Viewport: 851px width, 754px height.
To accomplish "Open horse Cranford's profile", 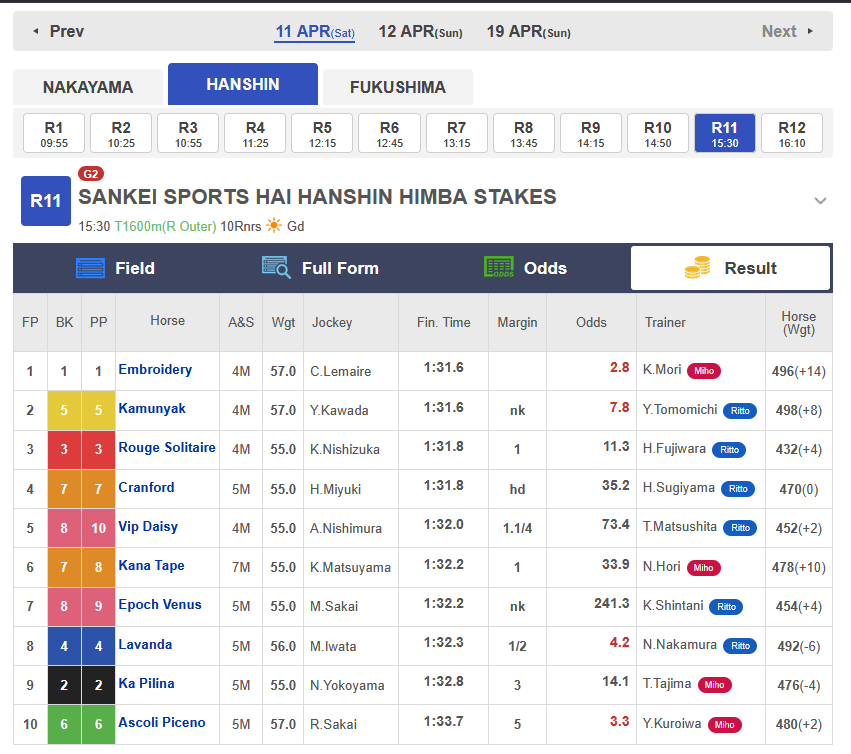I will pyautogui.click(x=147, y=487).
